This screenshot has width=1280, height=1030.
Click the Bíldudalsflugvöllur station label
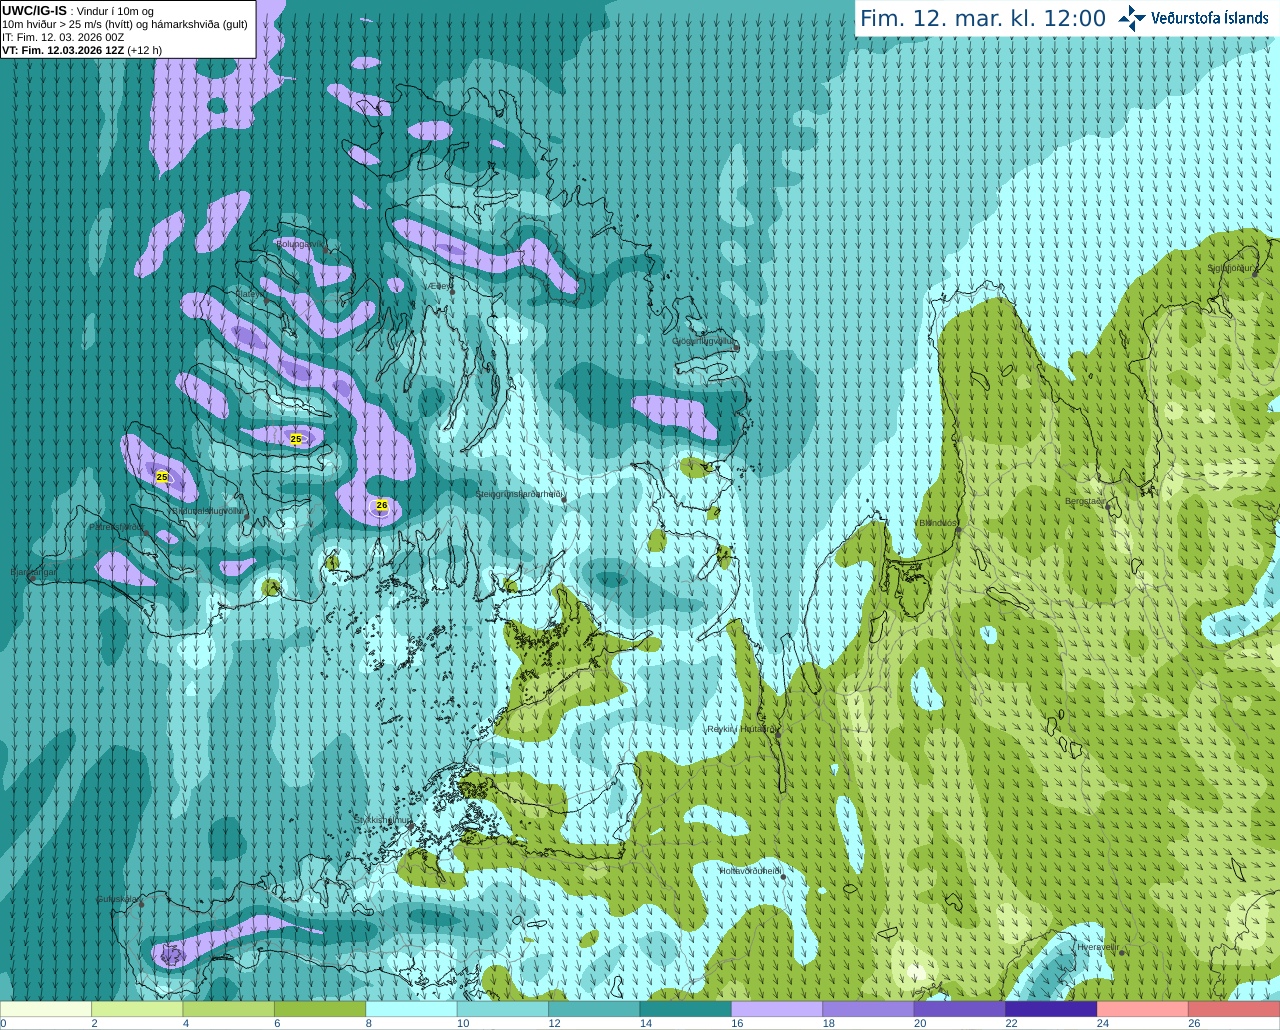click(208, 510)
